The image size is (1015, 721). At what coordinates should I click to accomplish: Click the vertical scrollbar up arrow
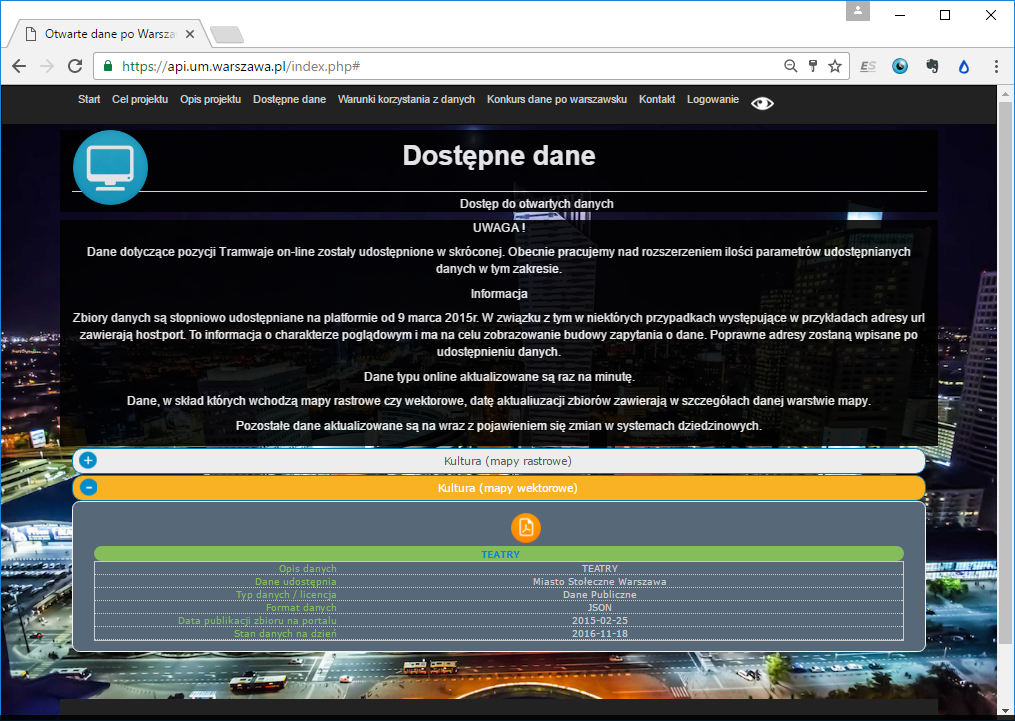coord(1006,93)
